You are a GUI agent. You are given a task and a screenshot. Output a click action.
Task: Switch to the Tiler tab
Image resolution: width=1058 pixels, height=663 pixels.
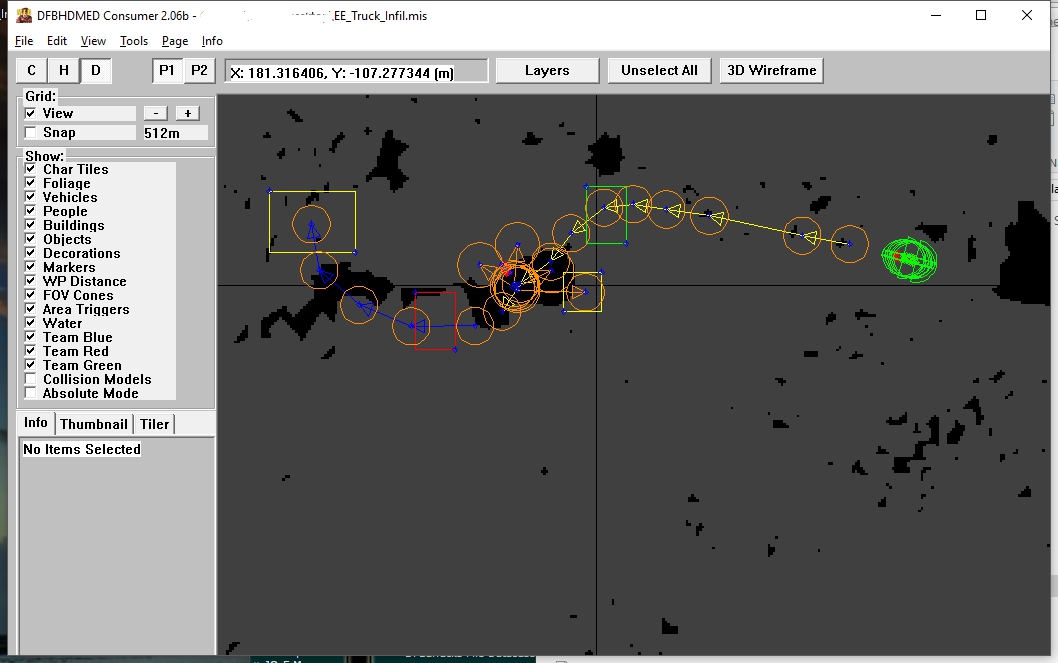(x=155, y=424)
